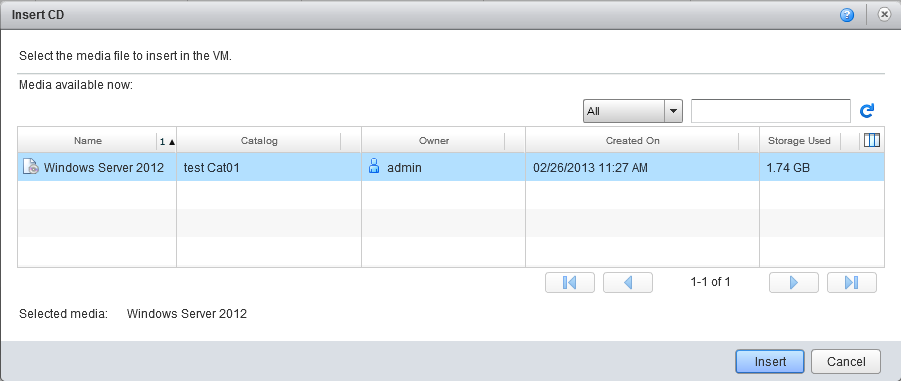This screenshot has width=901, height=381.
Task: Sort by the Owner column header
Action: [434, 141]
